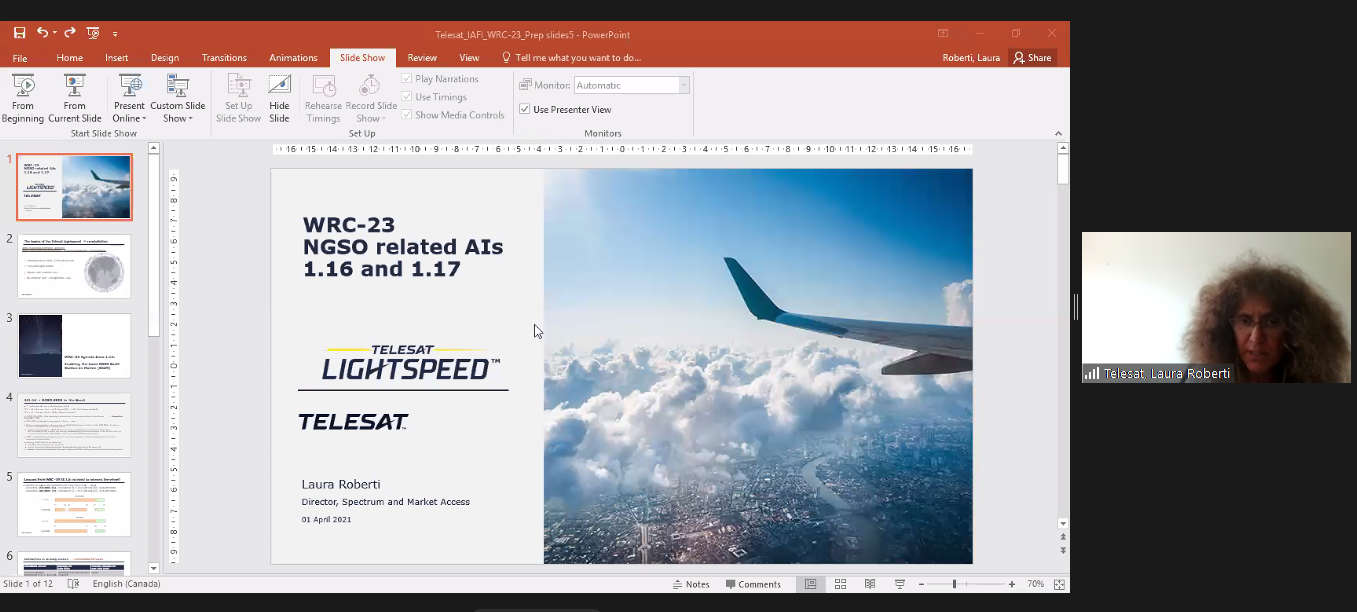Start slideshow From Current Slide
The image size is (1357, 612).
pos(75,98)
